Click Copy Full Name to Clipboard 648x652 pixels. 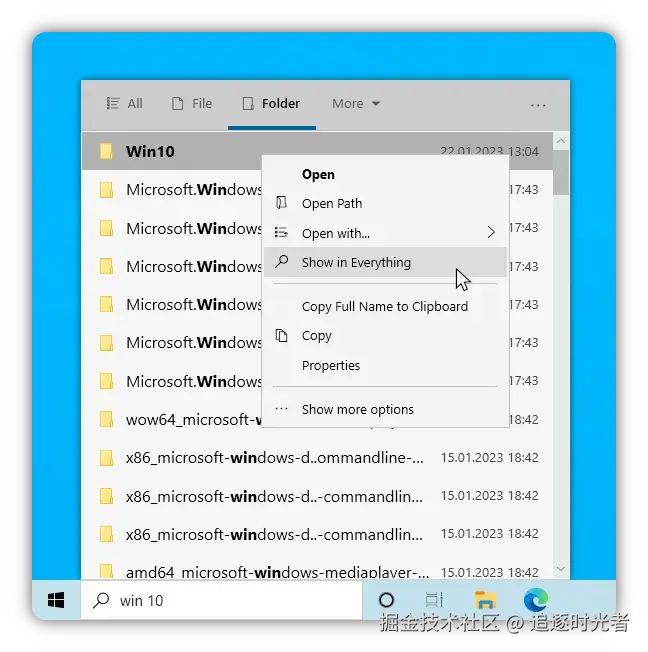coord(385,306)
